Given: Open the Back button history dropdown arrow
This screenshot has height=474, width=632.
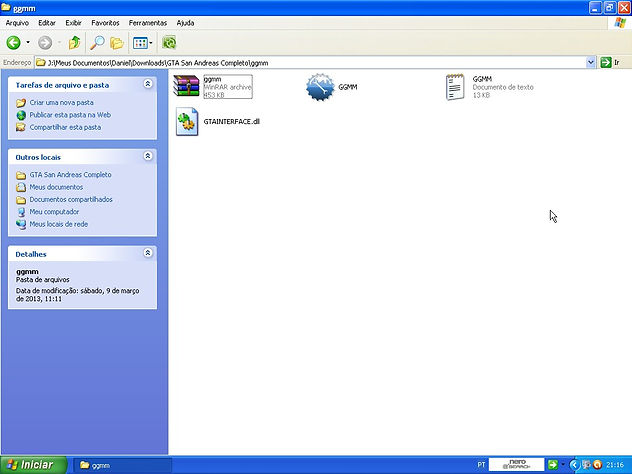Looking at the screenshot, I should (x=28, y=43).
